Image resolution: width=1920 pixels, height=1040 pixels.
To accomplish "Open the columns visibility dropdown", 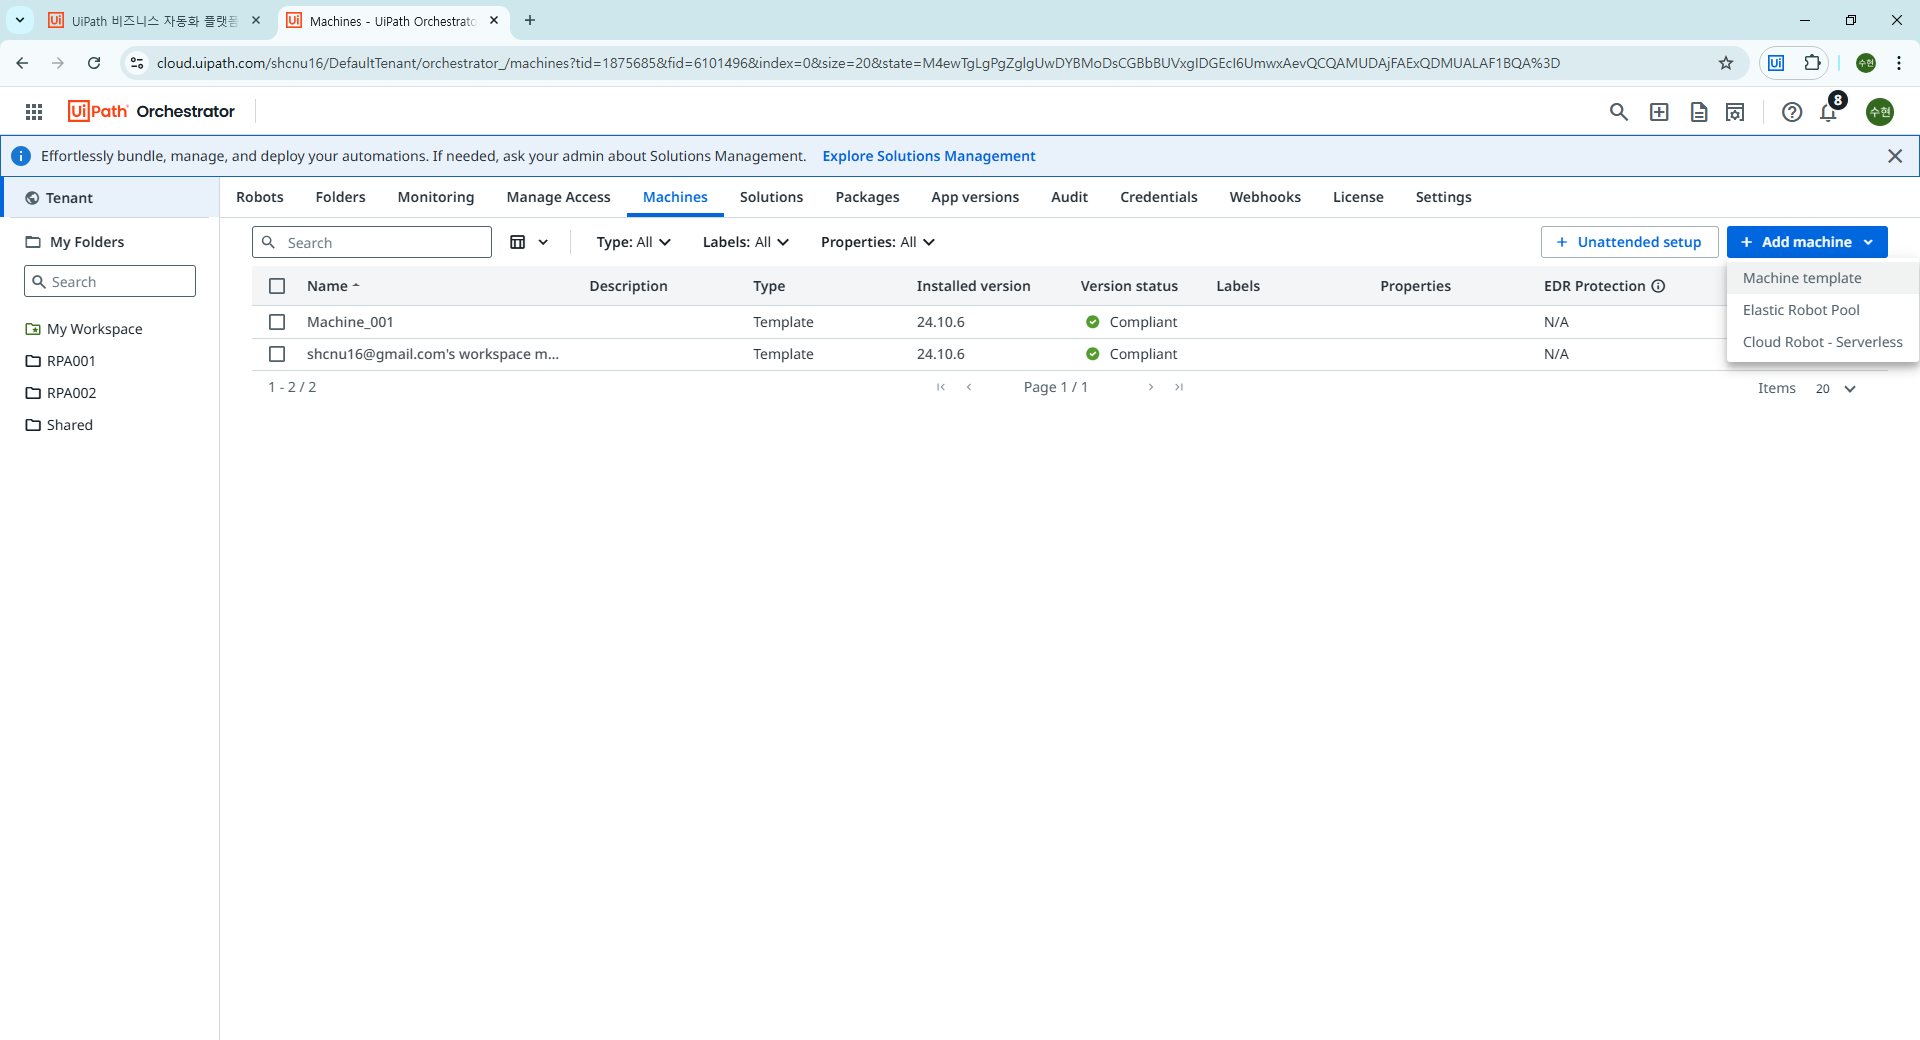I will click(x=529, y=242).
